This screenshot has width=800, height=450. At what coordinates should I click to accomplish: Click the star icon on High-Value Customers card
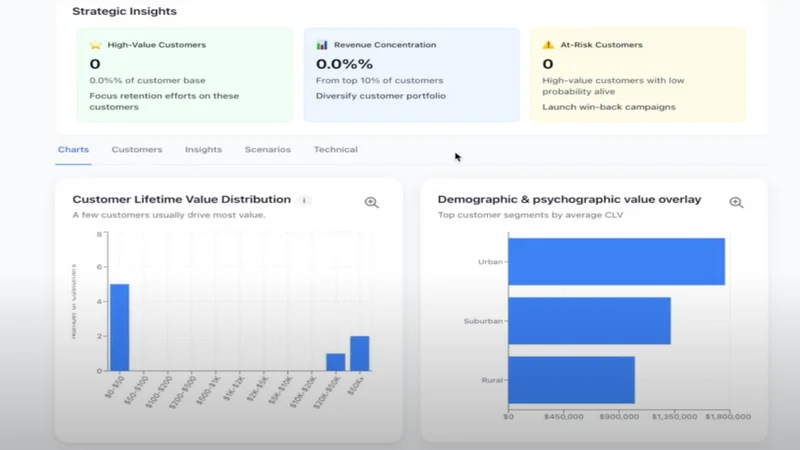(95, 45)
